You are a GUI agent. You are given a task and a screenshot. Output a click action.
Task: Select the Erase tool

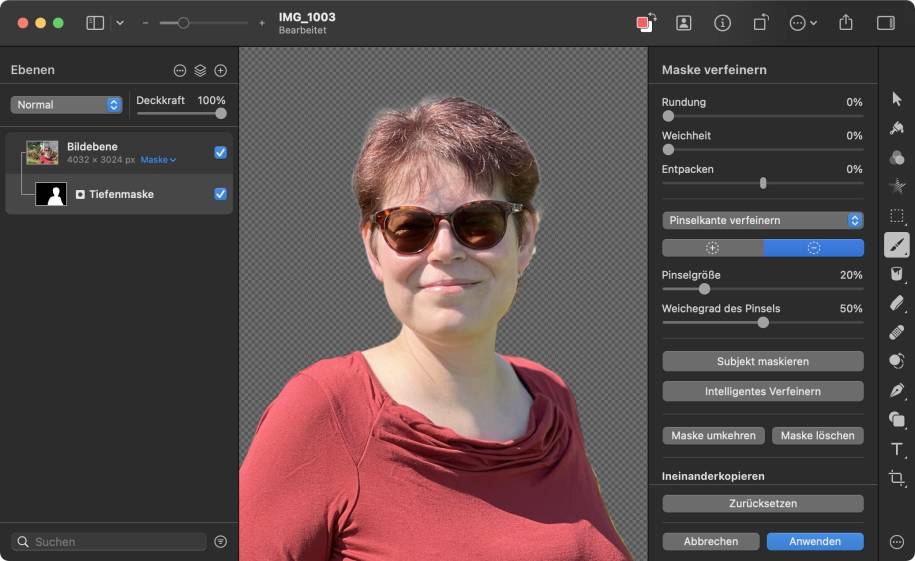click(x=897, y=303)
